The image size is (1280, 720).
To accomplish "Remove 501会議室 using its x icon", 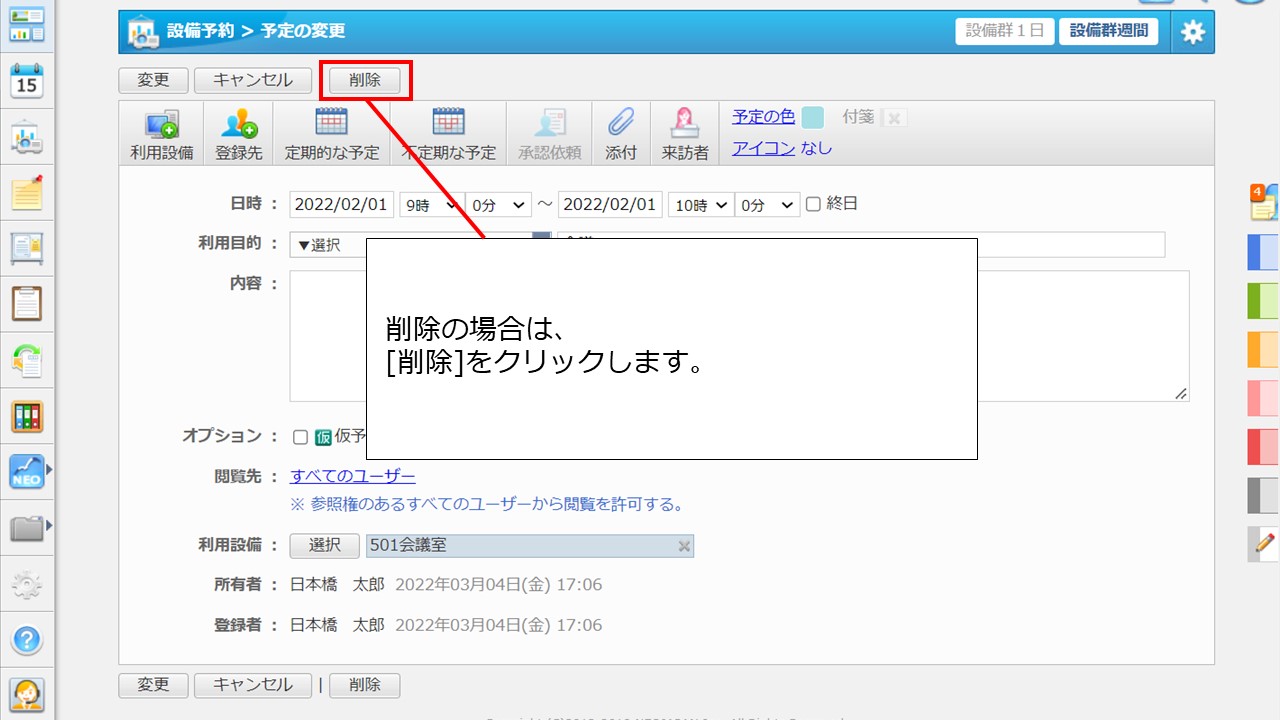I will [x=684, y=546].
